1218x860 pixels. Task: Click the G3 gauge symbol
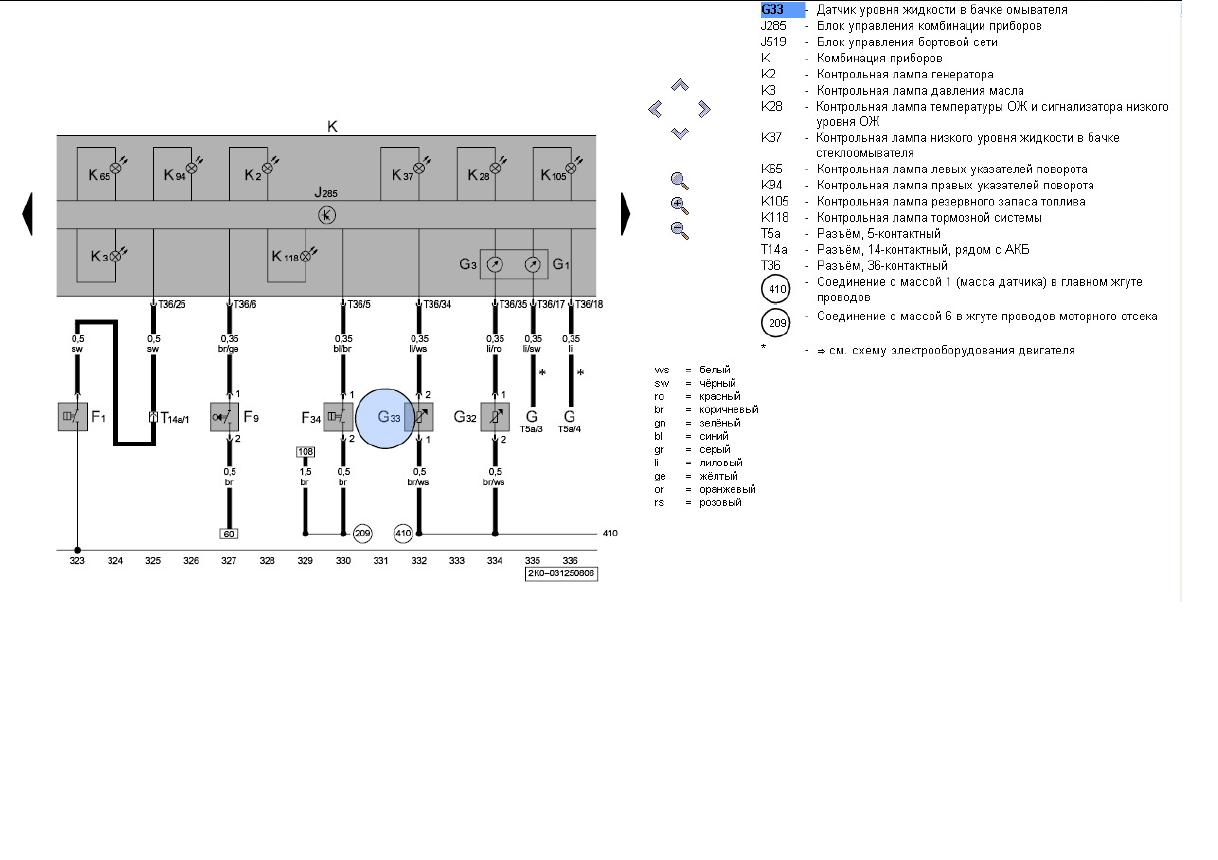click(494, 265)
